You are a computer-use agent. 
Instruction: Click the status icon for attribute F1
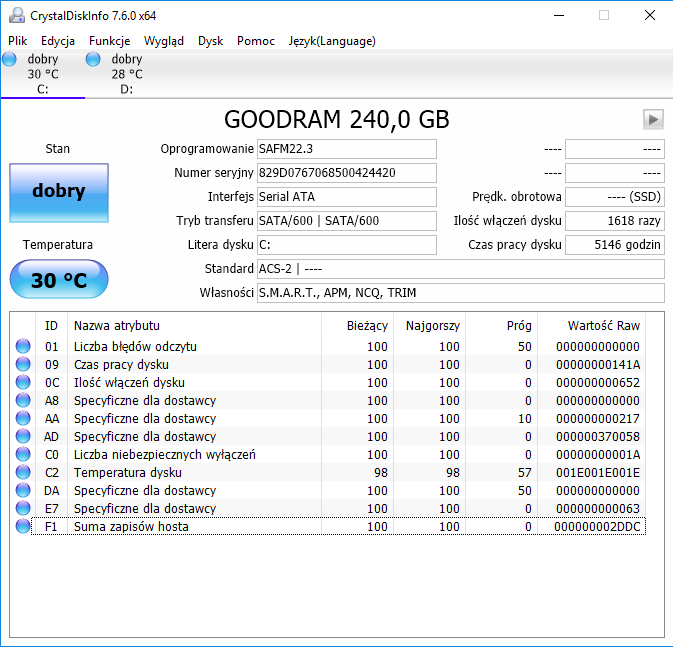click(23, 526)
